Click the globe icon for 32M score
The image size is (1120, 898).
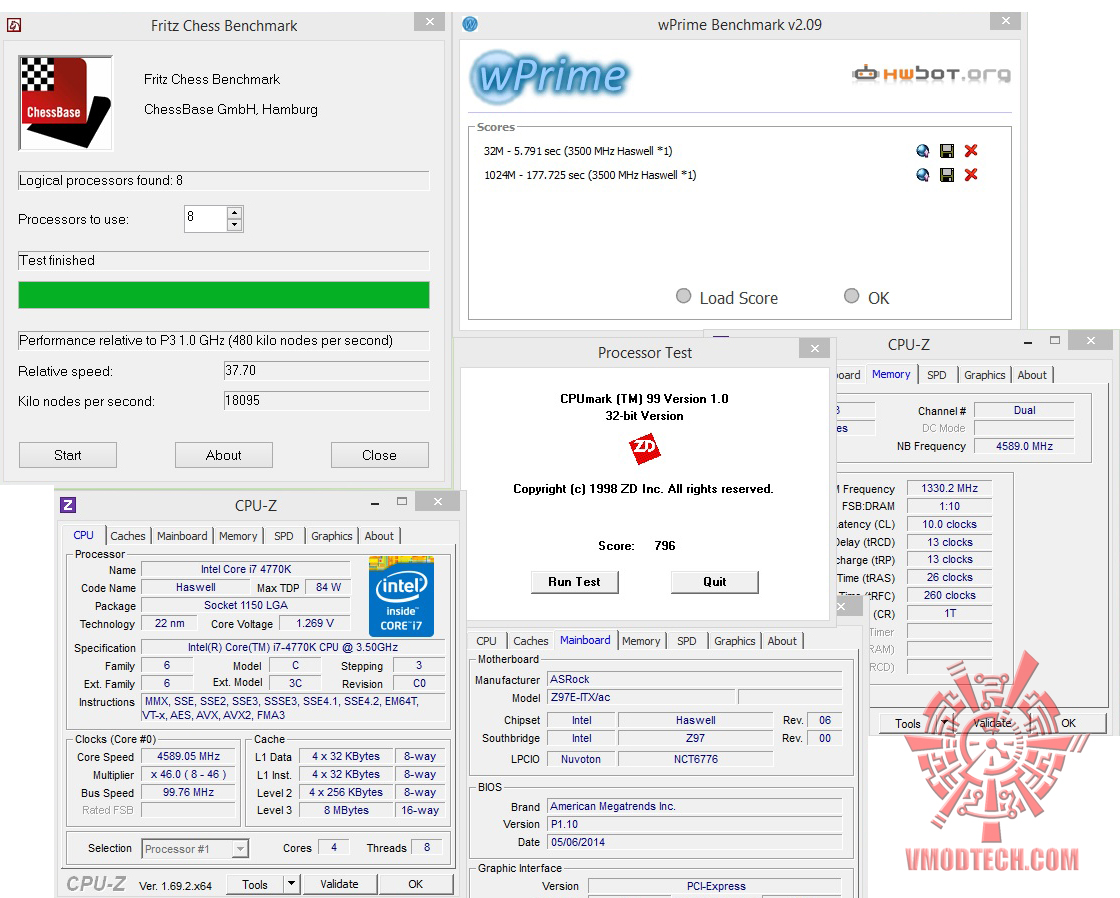tap(922, 151)
